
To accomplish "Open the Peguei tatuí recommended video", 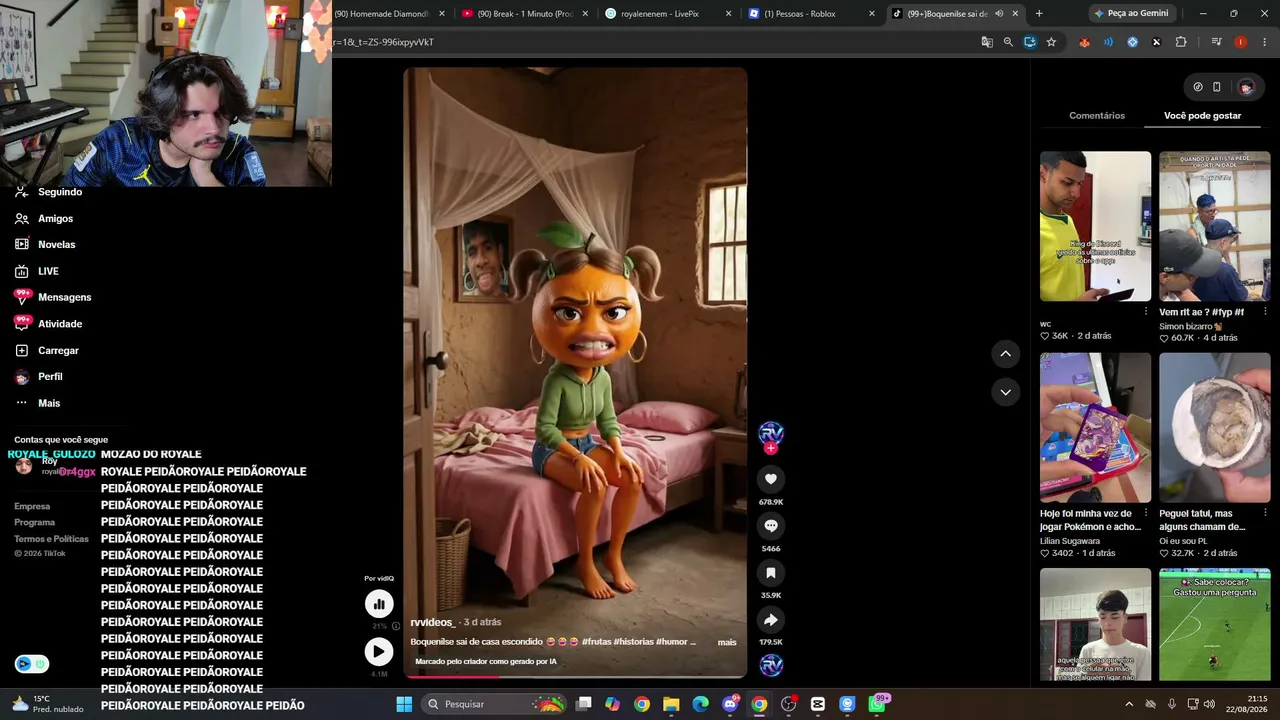I will point(1215,427).
